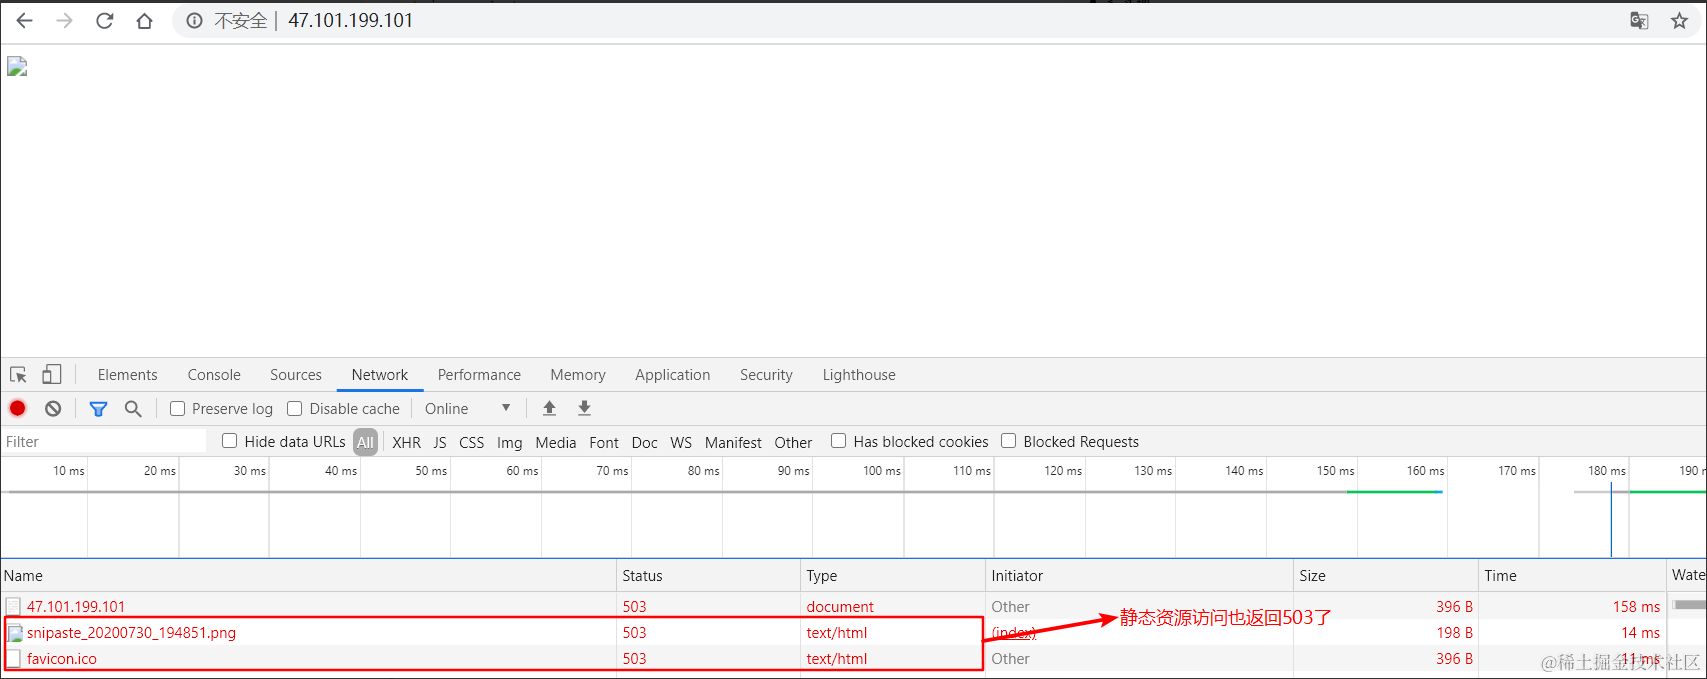Open the Lighthouse tab
The image size is (1707, 679).
pos(859,375)
